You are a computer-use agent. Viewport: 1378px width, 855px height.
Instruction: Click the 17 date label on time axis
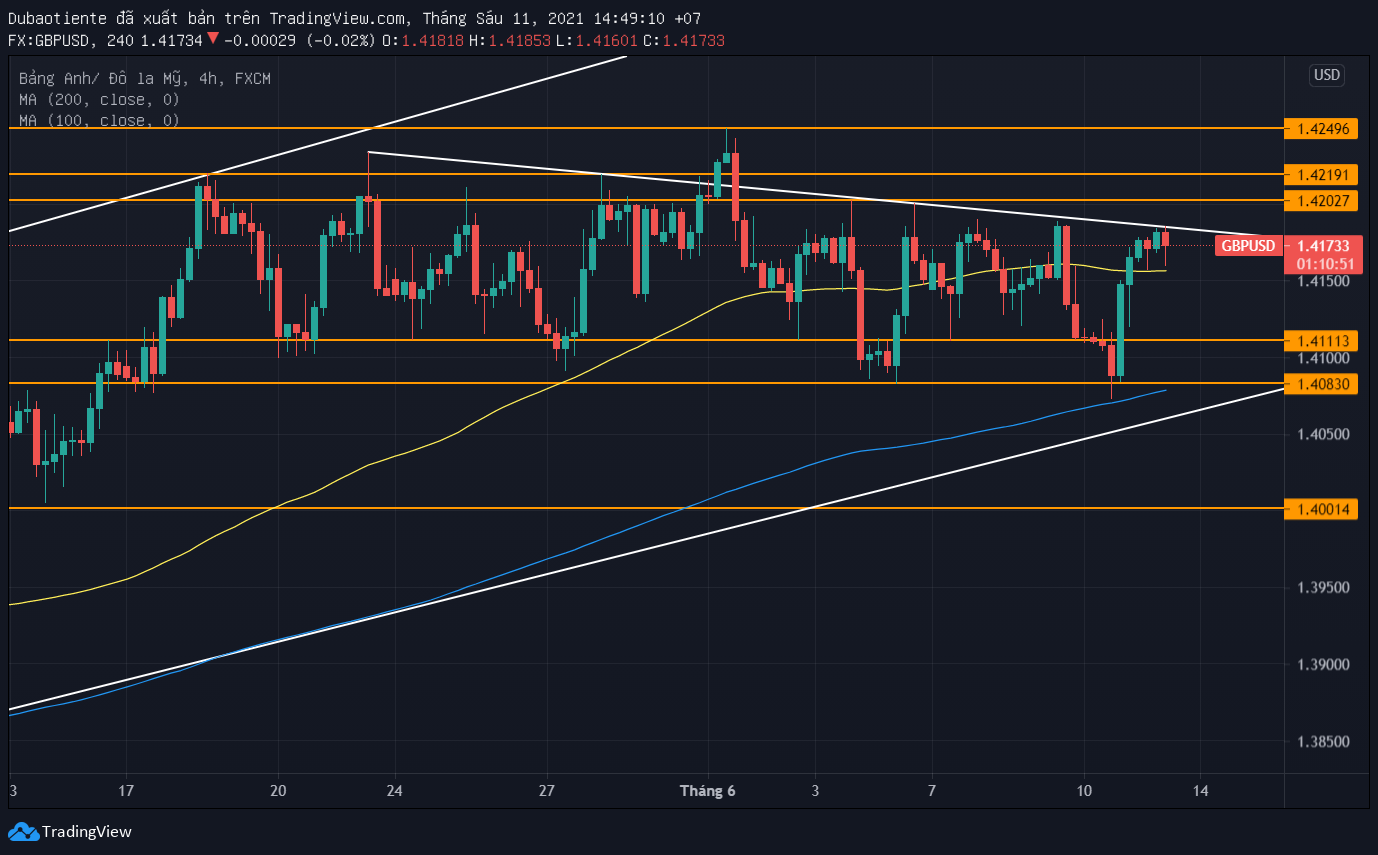(125, 791)
